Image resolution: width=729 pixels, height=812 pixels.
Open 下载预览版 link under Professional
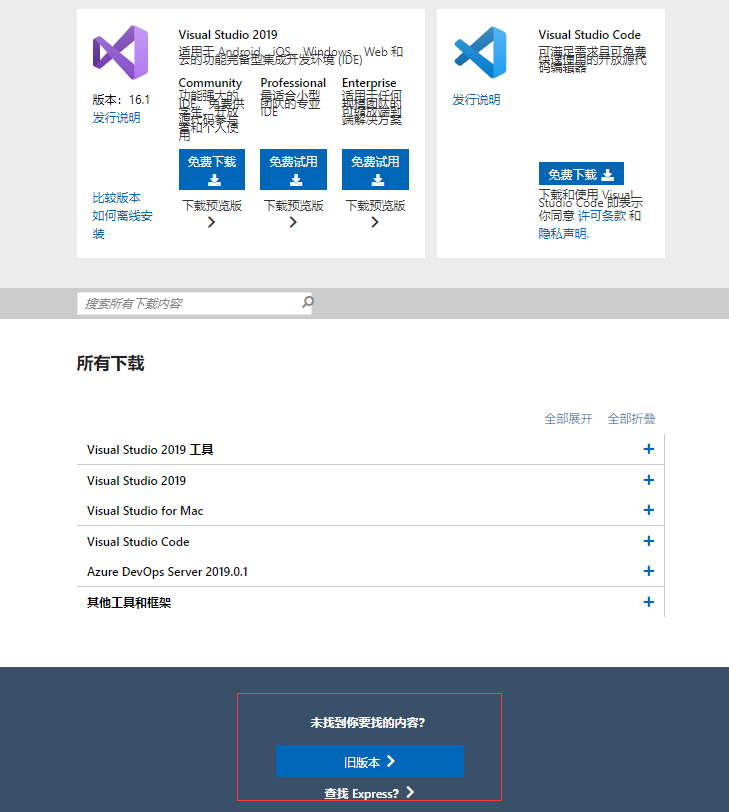click(x=294, y=213)
